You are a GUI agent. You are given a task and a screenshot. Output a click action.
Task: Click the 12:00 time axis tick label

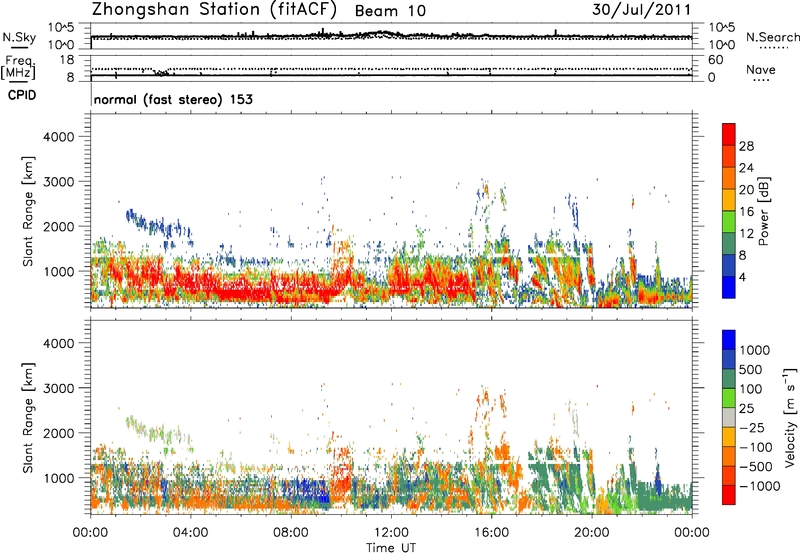tap(391, 533)
